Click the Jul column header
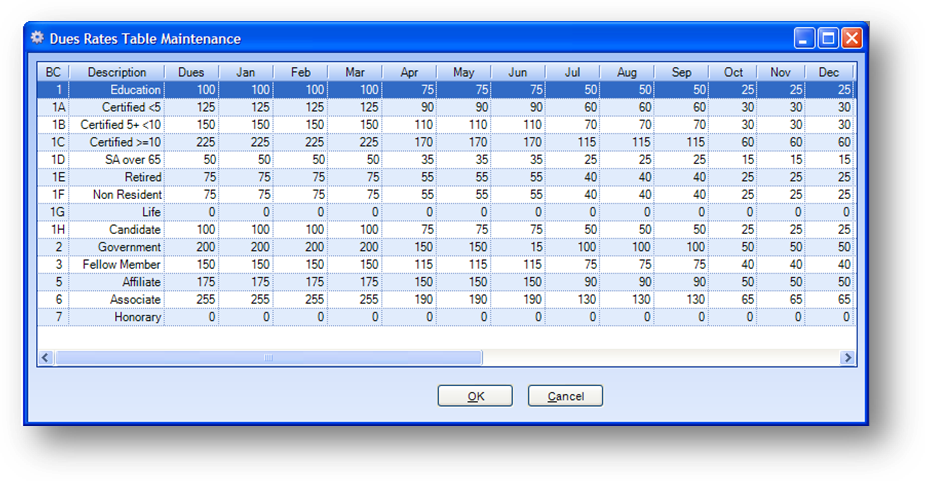 click(572, 73)
